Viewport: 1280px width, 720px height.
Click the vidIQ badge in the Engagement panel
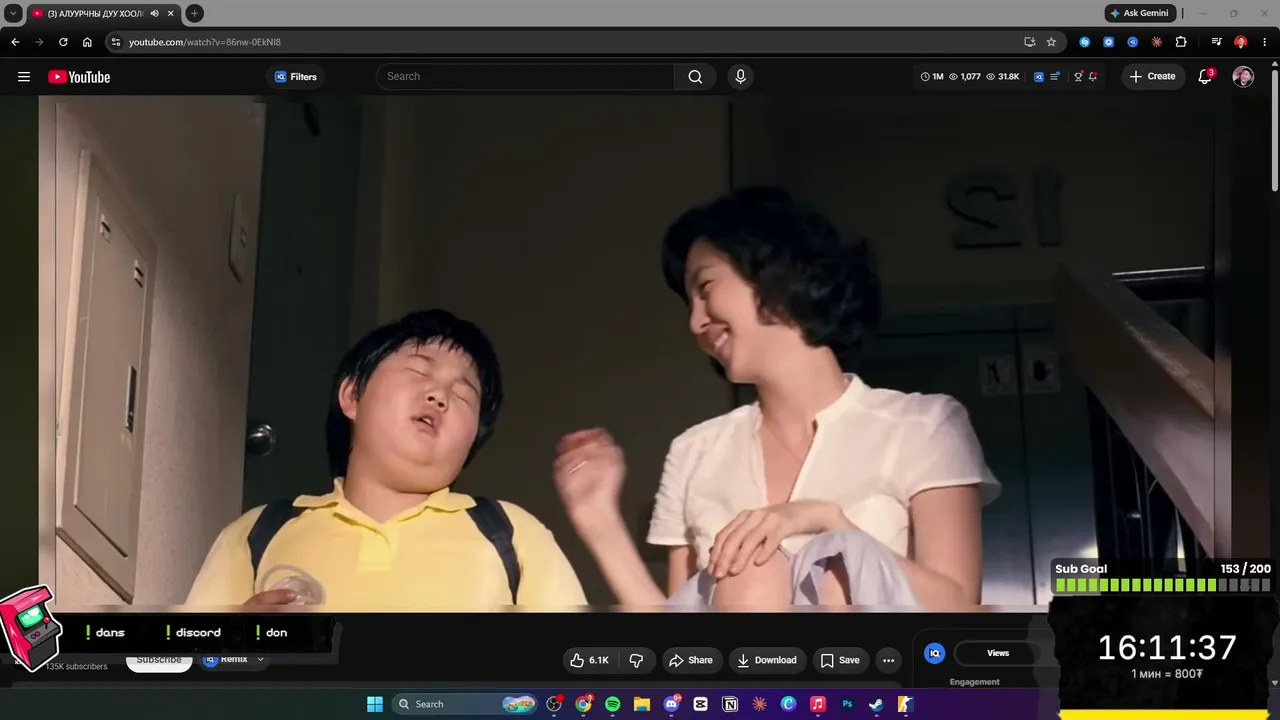coord(934,653)
